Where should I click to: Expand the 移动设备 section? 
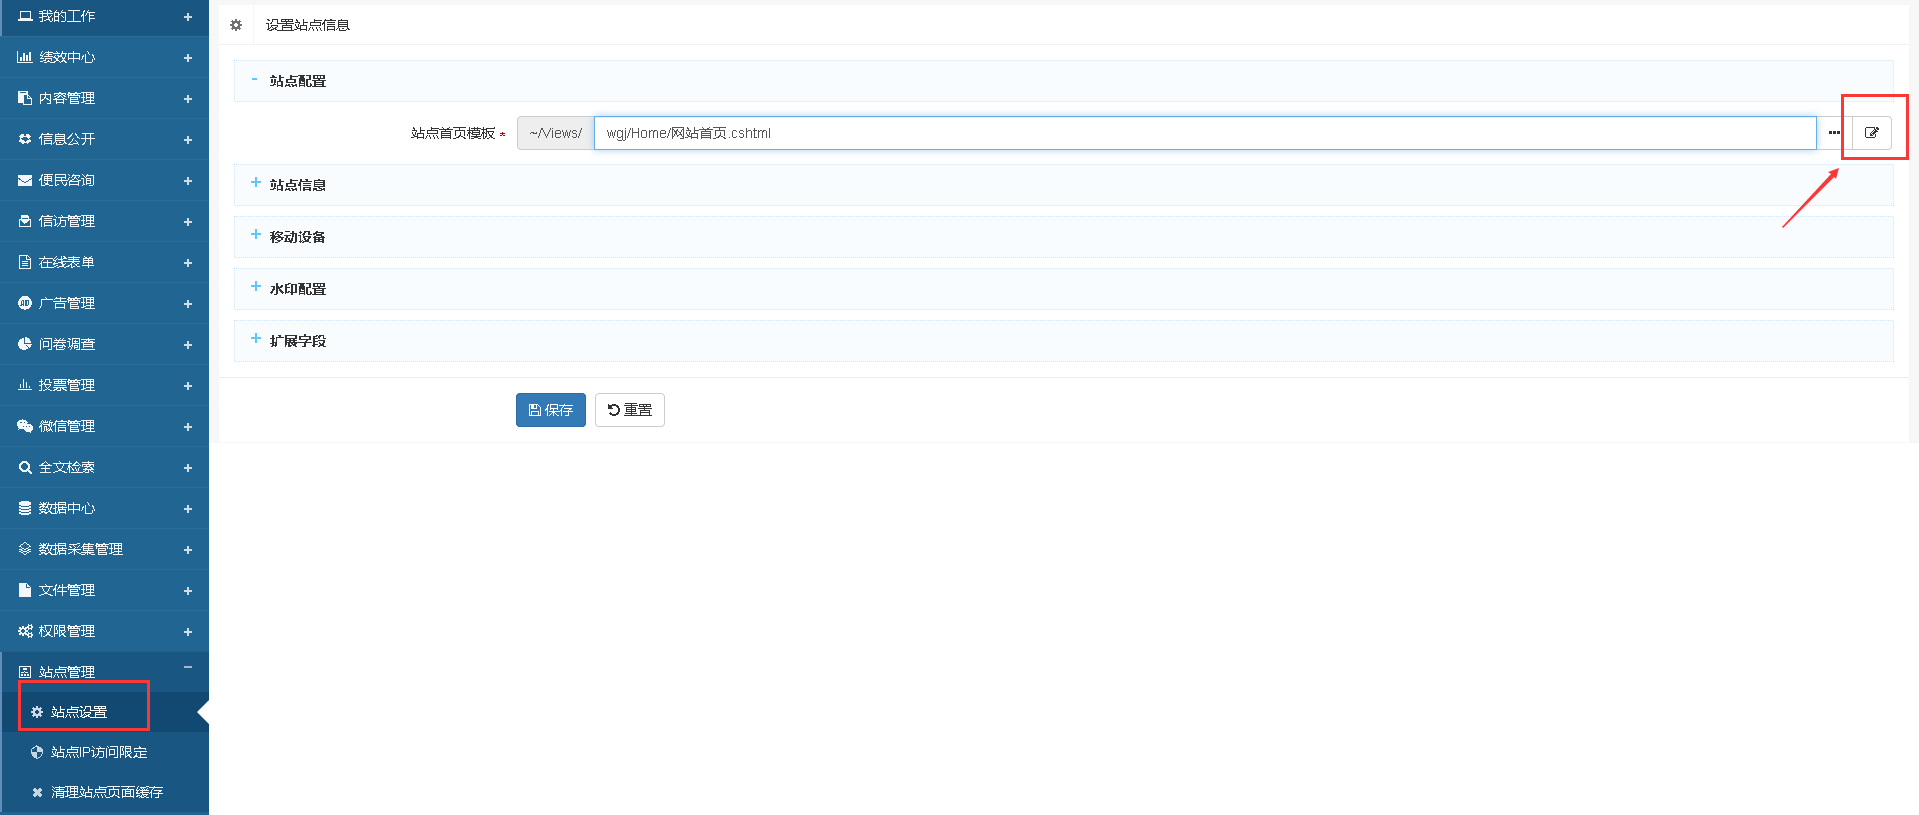297,237
